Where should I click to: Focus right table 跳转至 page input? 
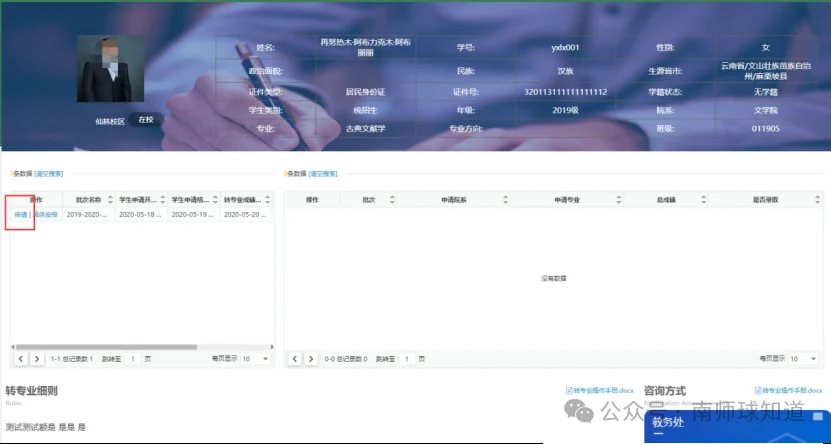click(407, 359)
